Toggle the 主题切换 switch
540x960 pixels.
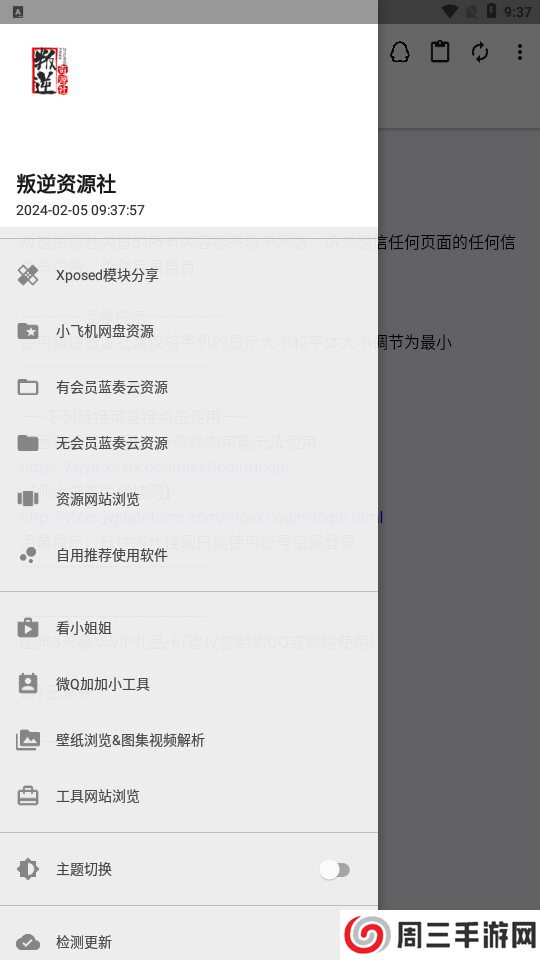click(x=335, y=869)
